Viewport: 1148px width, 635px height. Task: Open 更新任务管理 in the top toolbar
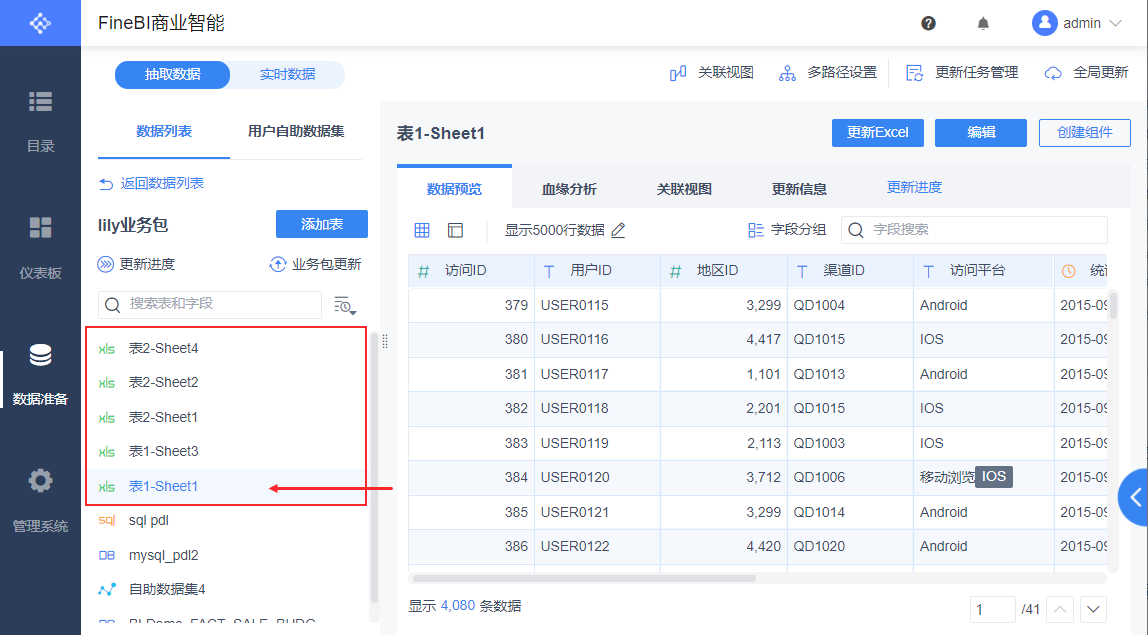[x=962, y=73]
